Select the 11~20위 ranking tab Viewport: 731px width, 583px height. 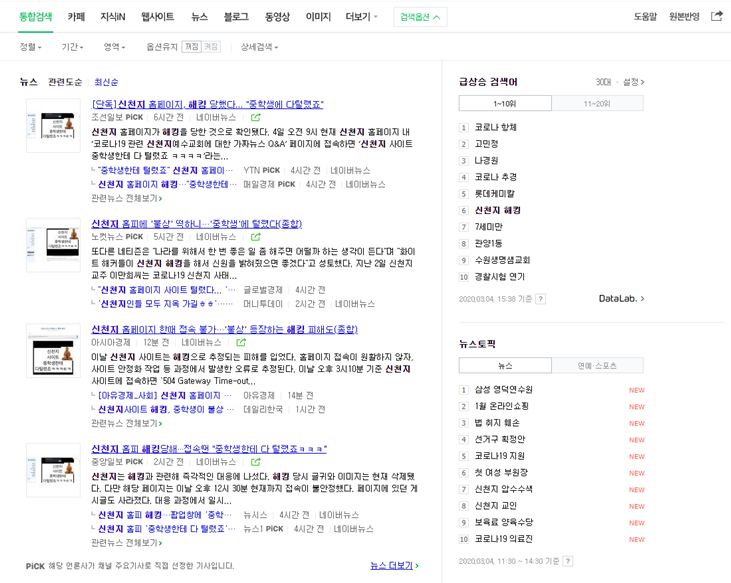(x=597, y=103)
